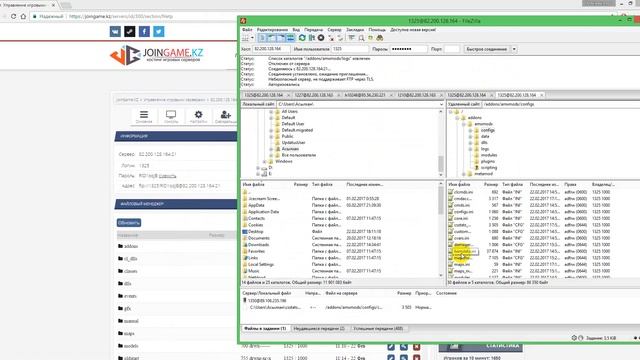Click the green Refresh file lists icon
This screenshot has width=640, height=360.
302,38
